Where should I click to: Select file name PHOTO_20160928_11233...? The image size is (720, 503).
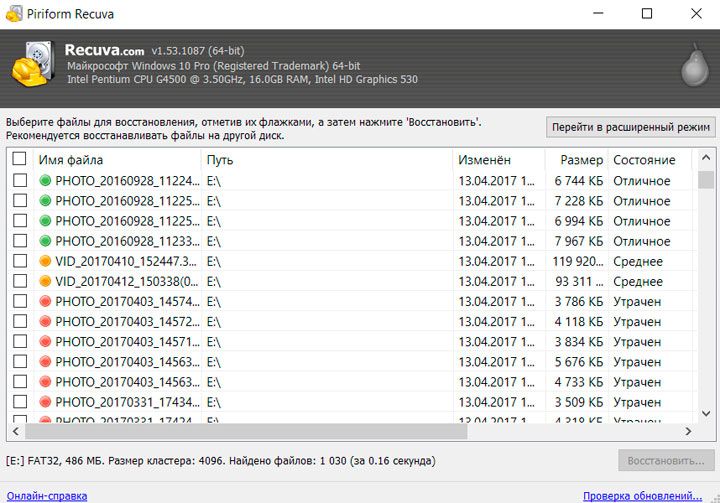coord(128,241)
